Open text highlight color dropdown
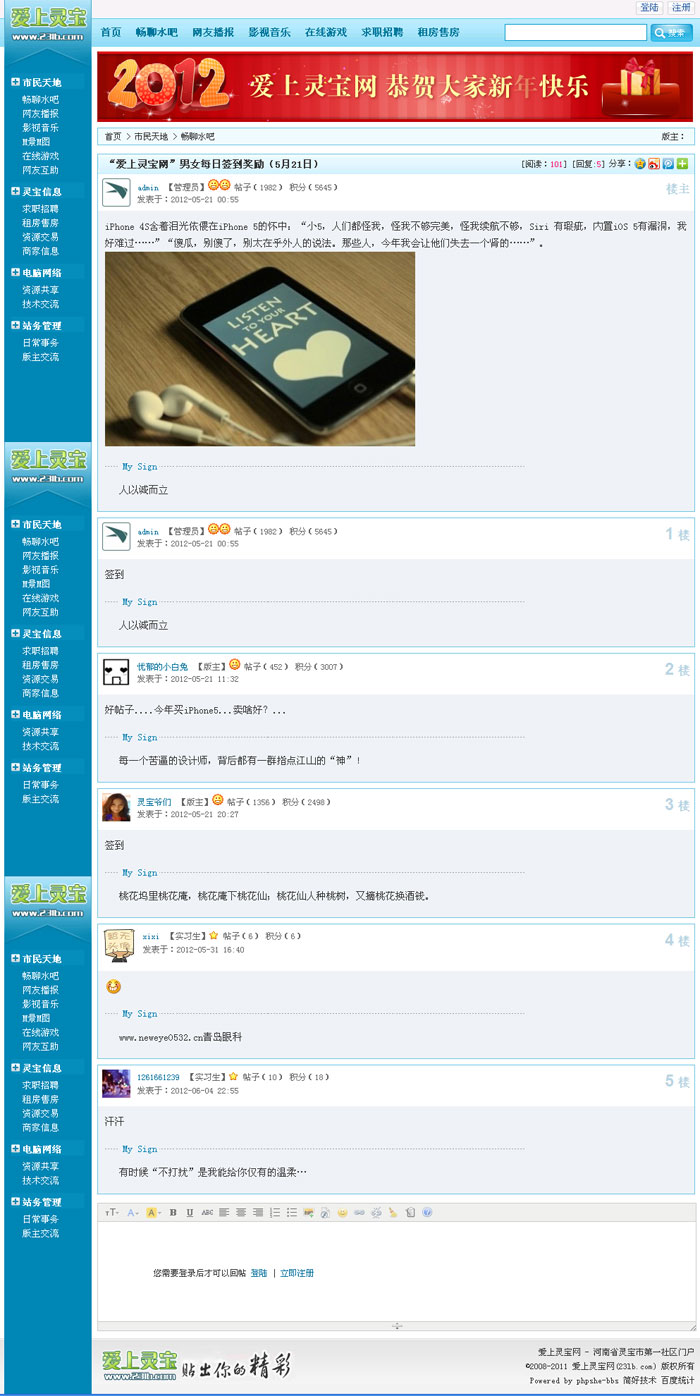Screen dimensions: 700x1396 click(153, 1212)
